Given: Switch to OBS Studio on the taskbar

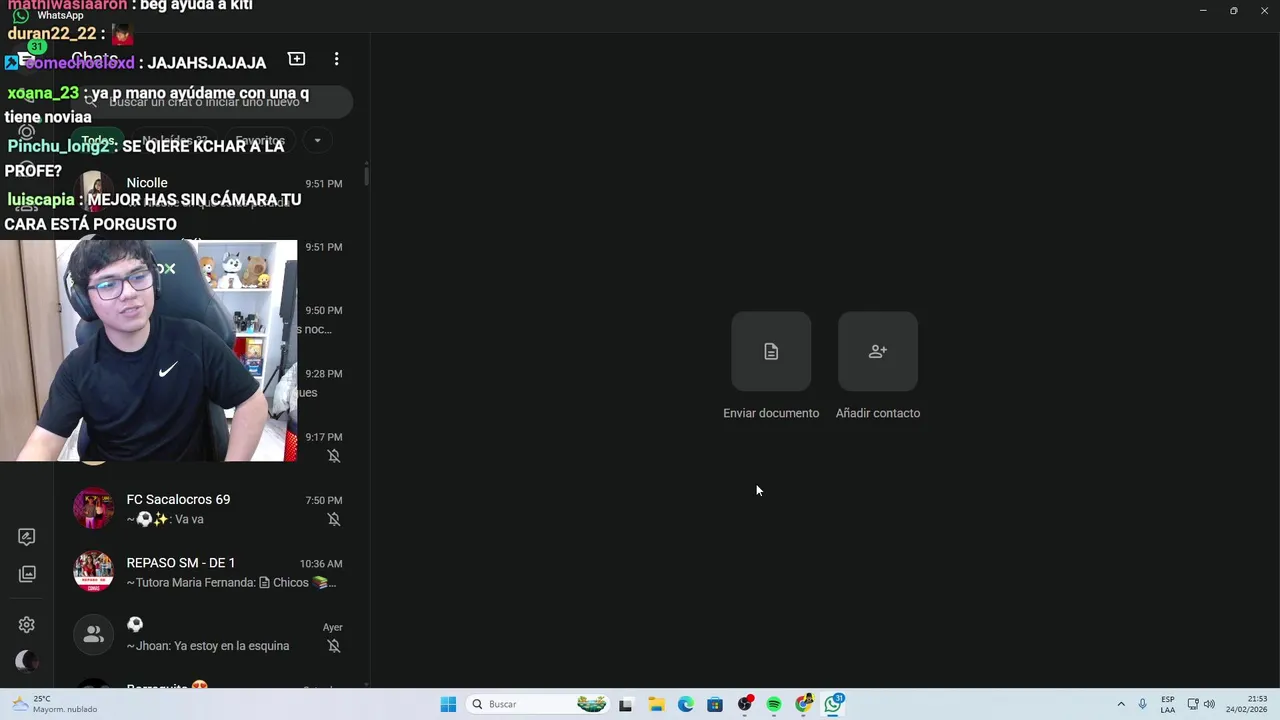Looking at the screenshot, I should [x=745, y=704].
